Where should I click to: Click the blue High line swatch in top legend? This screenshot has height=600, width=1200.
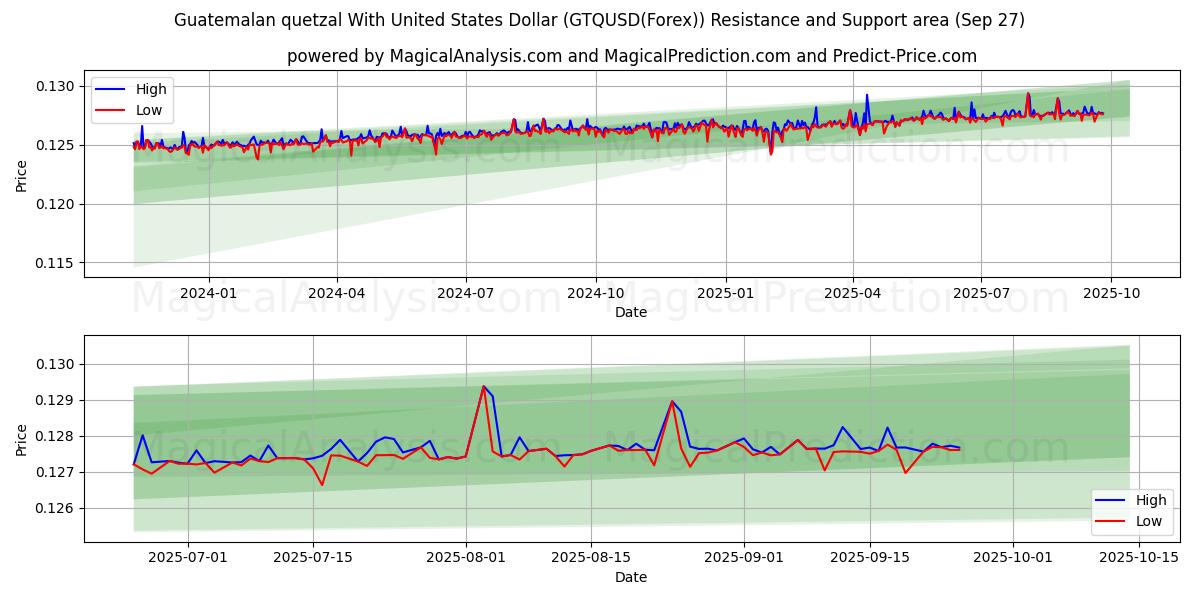click(112, 90)
